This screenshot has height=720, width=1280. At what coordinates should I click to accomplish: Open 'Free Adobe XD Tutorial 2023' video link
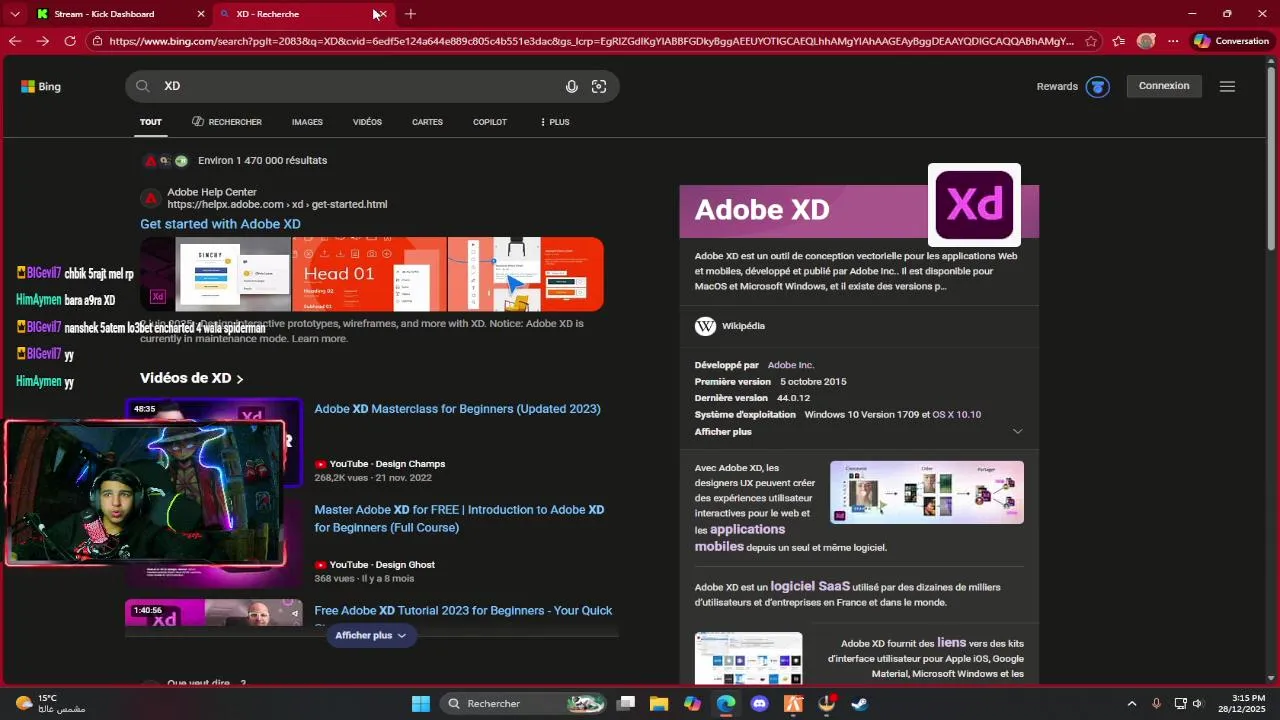(x=463, y=610)
